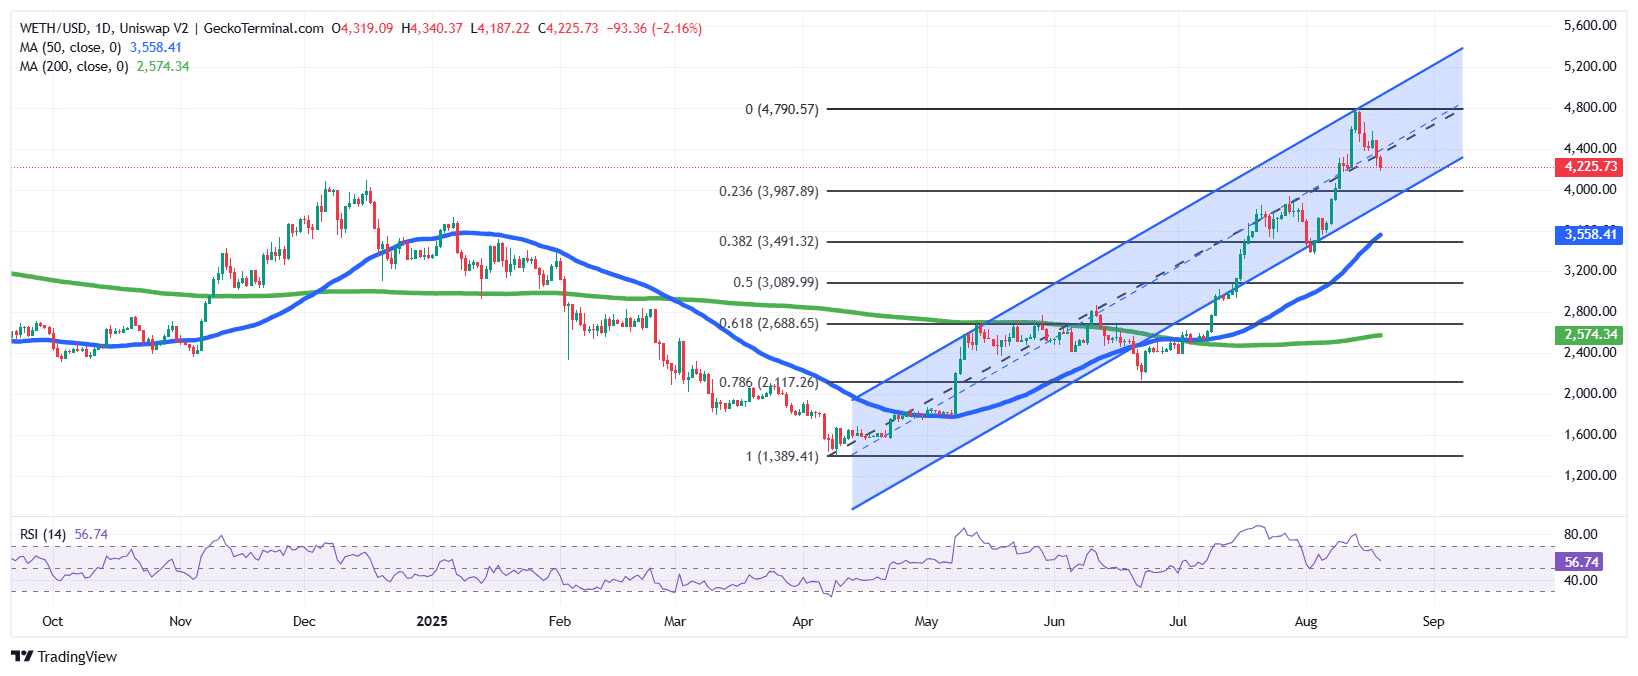The image size is (1638, 676).
Task: Click the Oct label on time axis
Action: pos(53,621)
